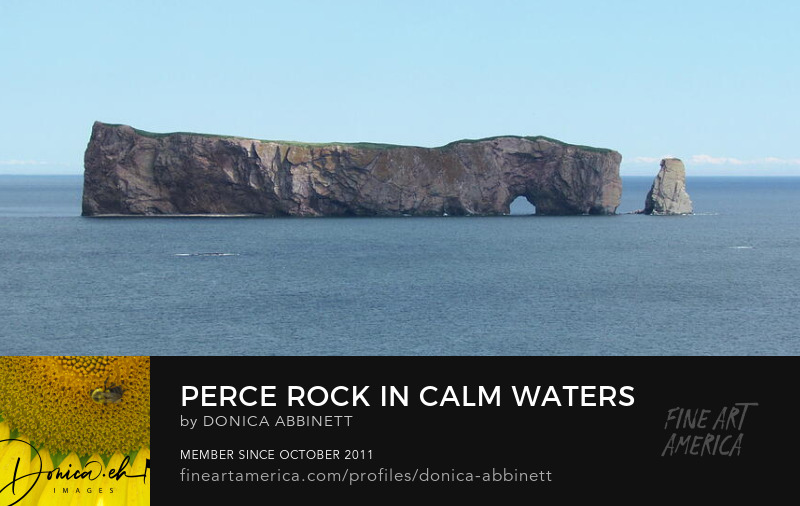Select the bee on the sunflower

point(108,393)
